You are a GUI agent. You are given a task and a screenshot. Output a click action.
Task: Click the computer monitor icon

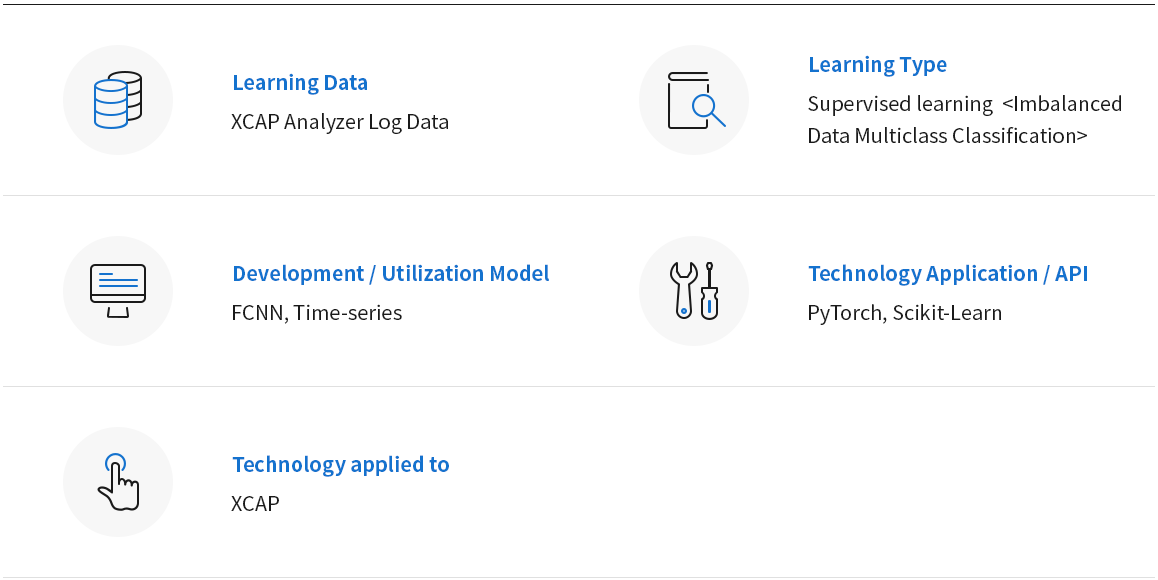coord(118,291)
